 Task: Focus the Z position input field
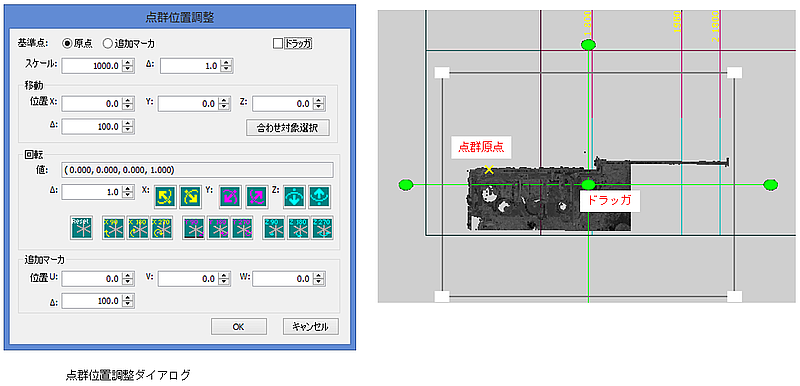click(283, 104)
